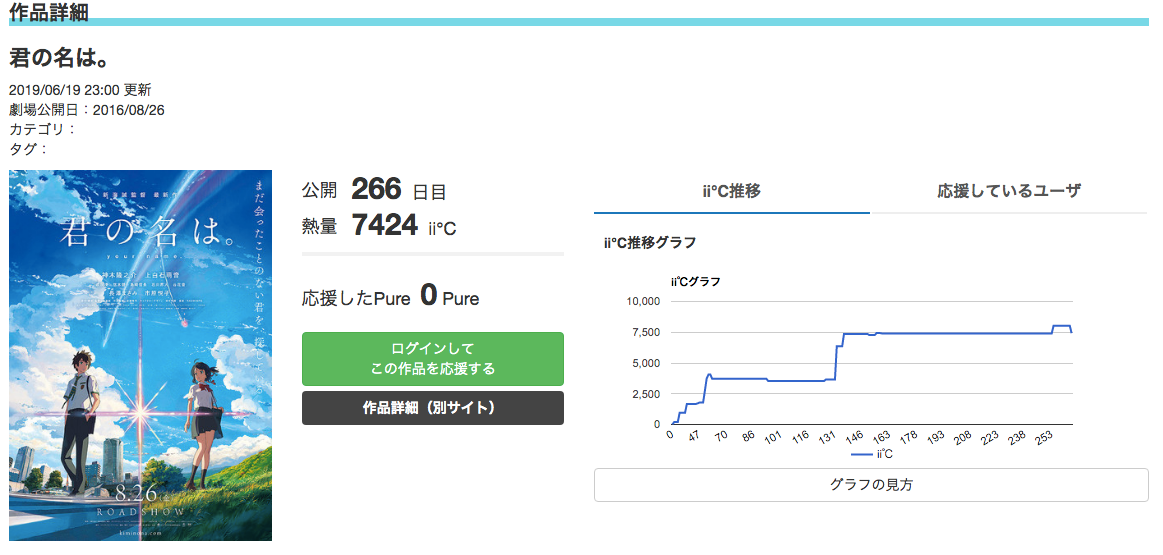Click the グラフの見方 button
This screenshot has height=555, width=1163.
(870, 485)
